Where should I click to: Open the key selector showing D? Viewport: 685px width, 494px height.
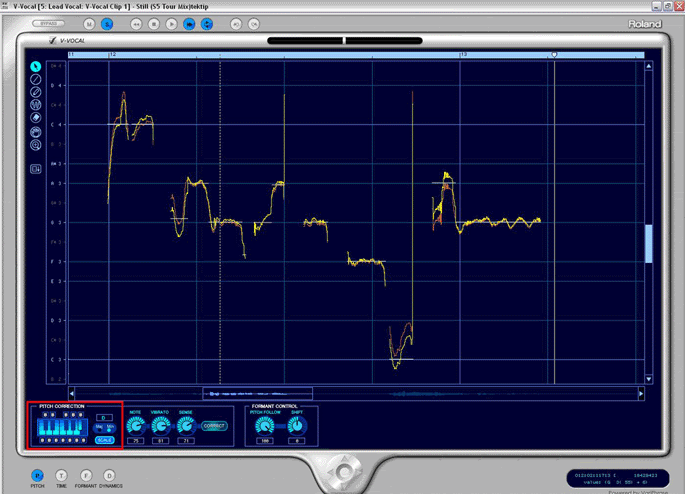tap(104, 418)
